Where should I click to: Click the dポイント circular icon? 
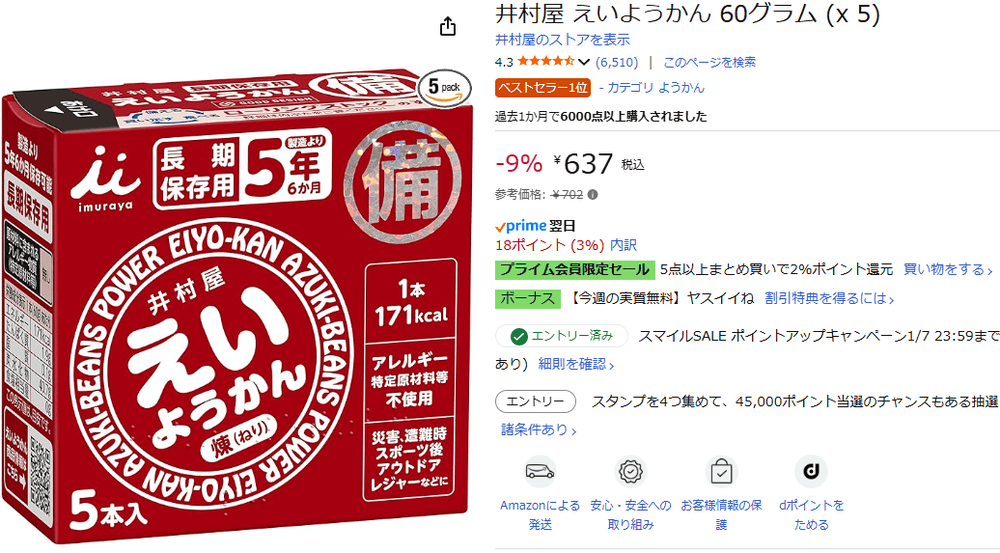coord(811,471)
